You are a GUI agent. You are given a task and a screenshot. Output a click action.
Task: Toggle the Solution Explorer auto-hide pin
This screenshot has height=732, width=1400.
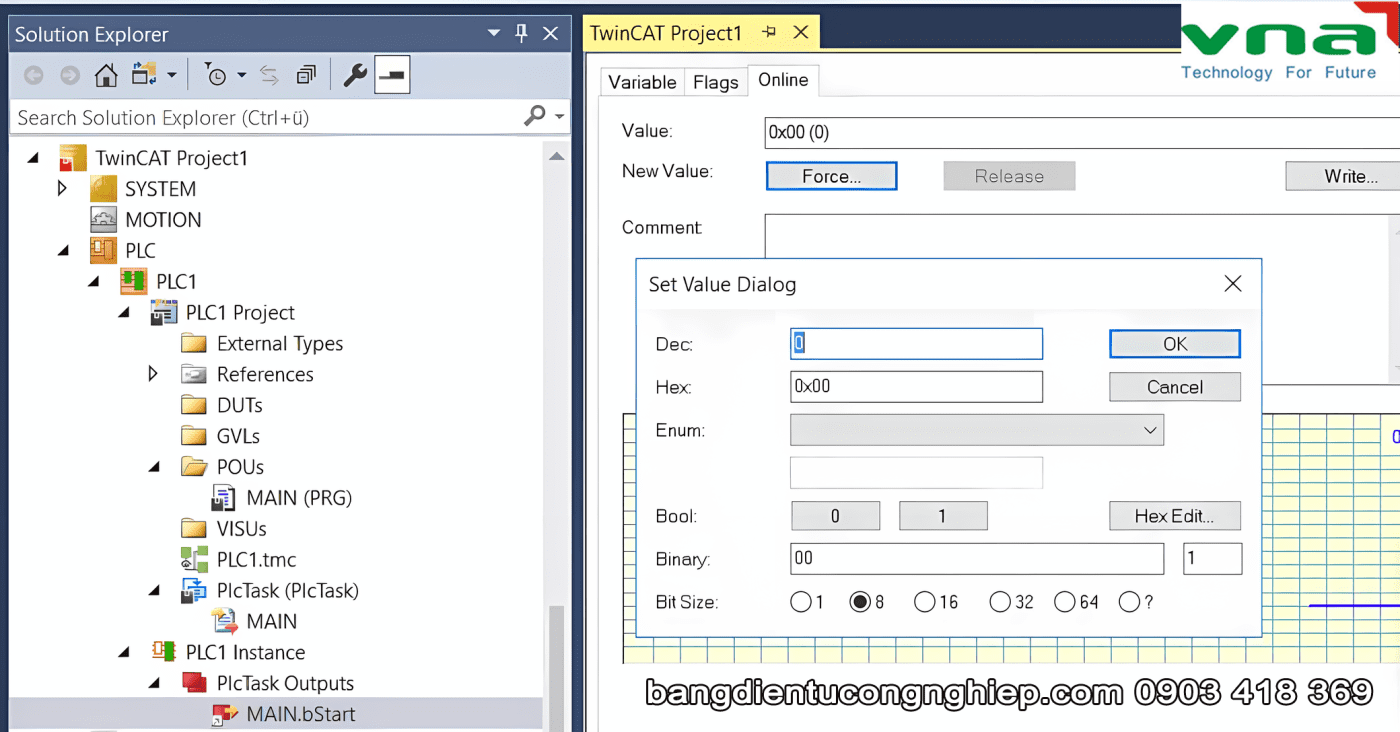click(521, 34)
